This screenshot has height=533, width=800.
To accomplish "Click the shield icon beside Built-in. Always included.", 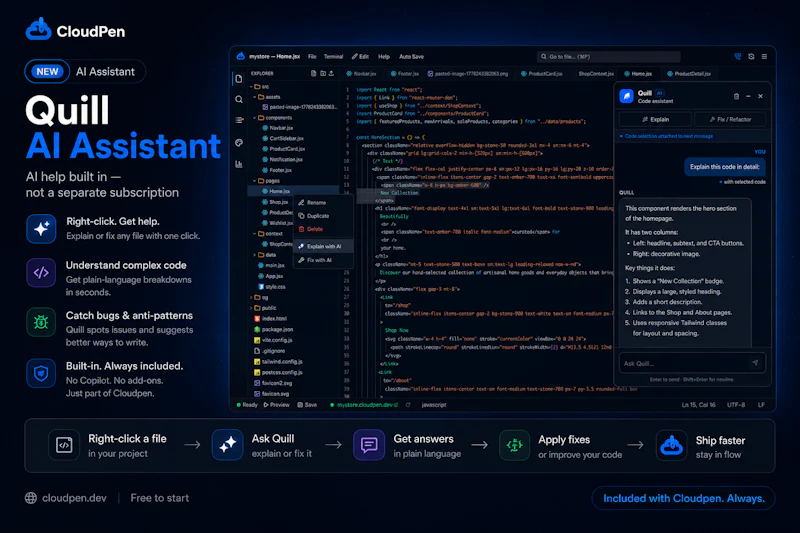I will 41,373.
